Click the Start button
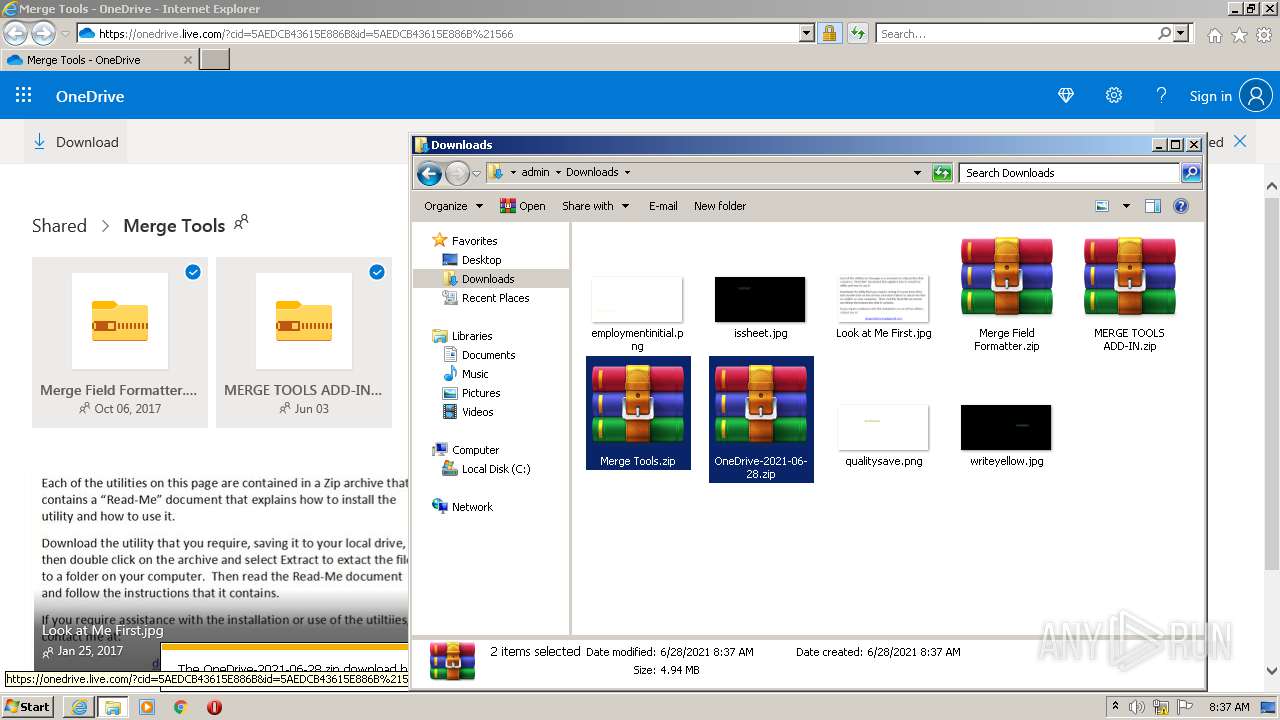The width and height of the screenshot is (1280, 720). [x=28, y=707]
